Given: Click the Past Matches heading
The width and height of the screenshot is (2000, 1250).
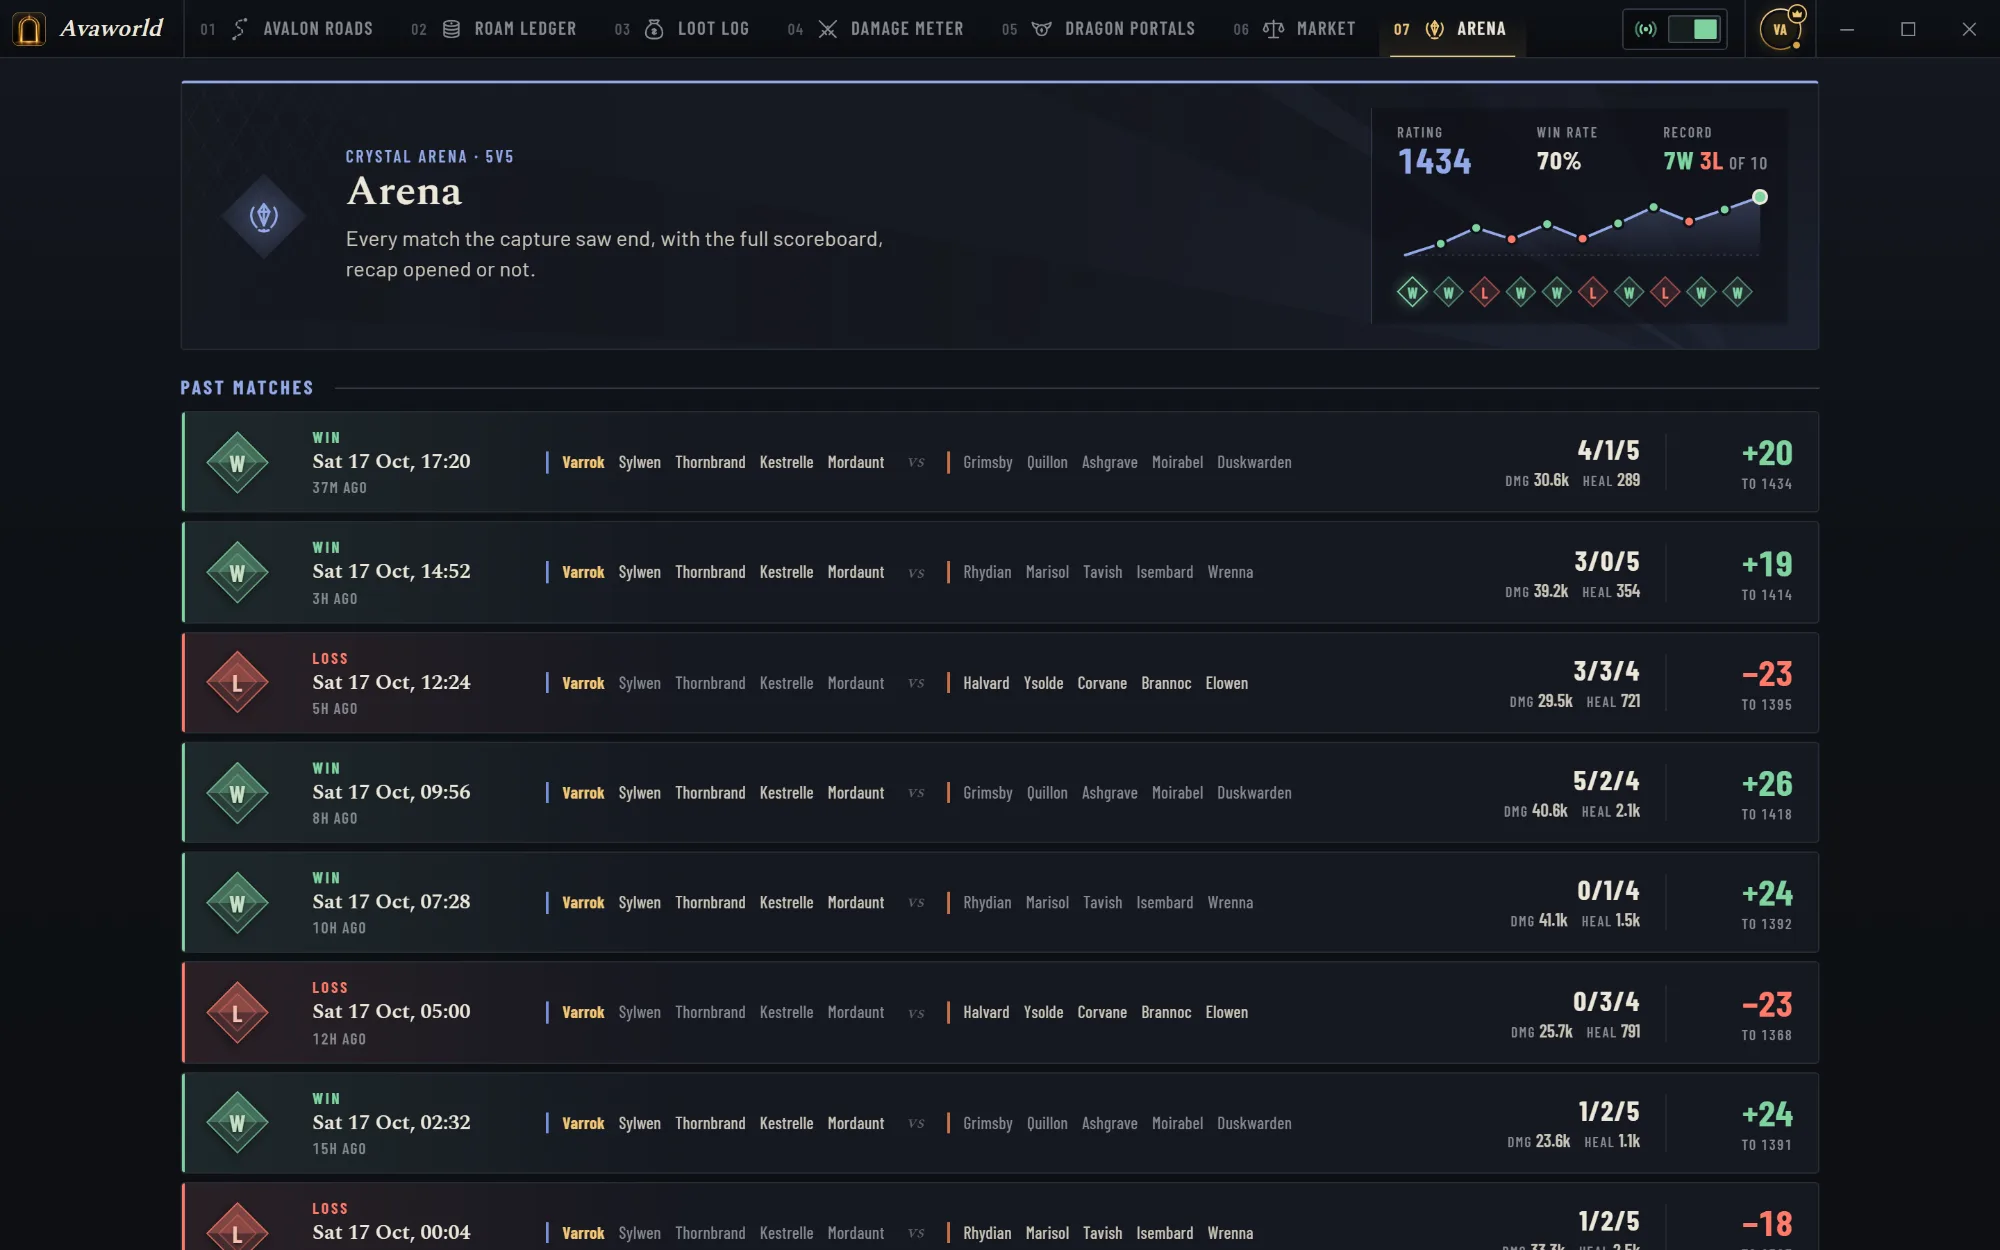Looking at the screenshot, I should tap(247, 388).
